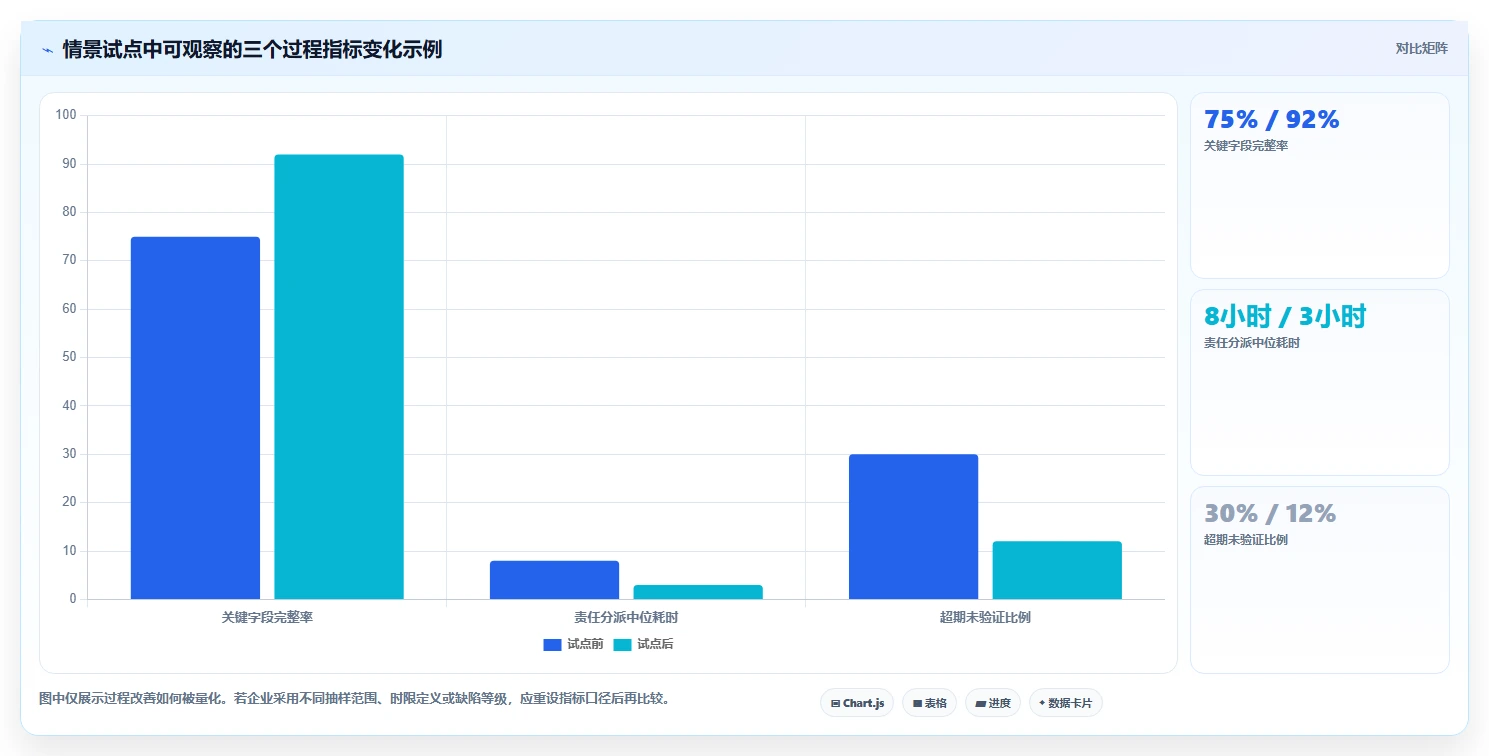This screenshot has width=1489, height=756.
Task: Click the Chart.js pill button
Action: [x=857, y=703]
